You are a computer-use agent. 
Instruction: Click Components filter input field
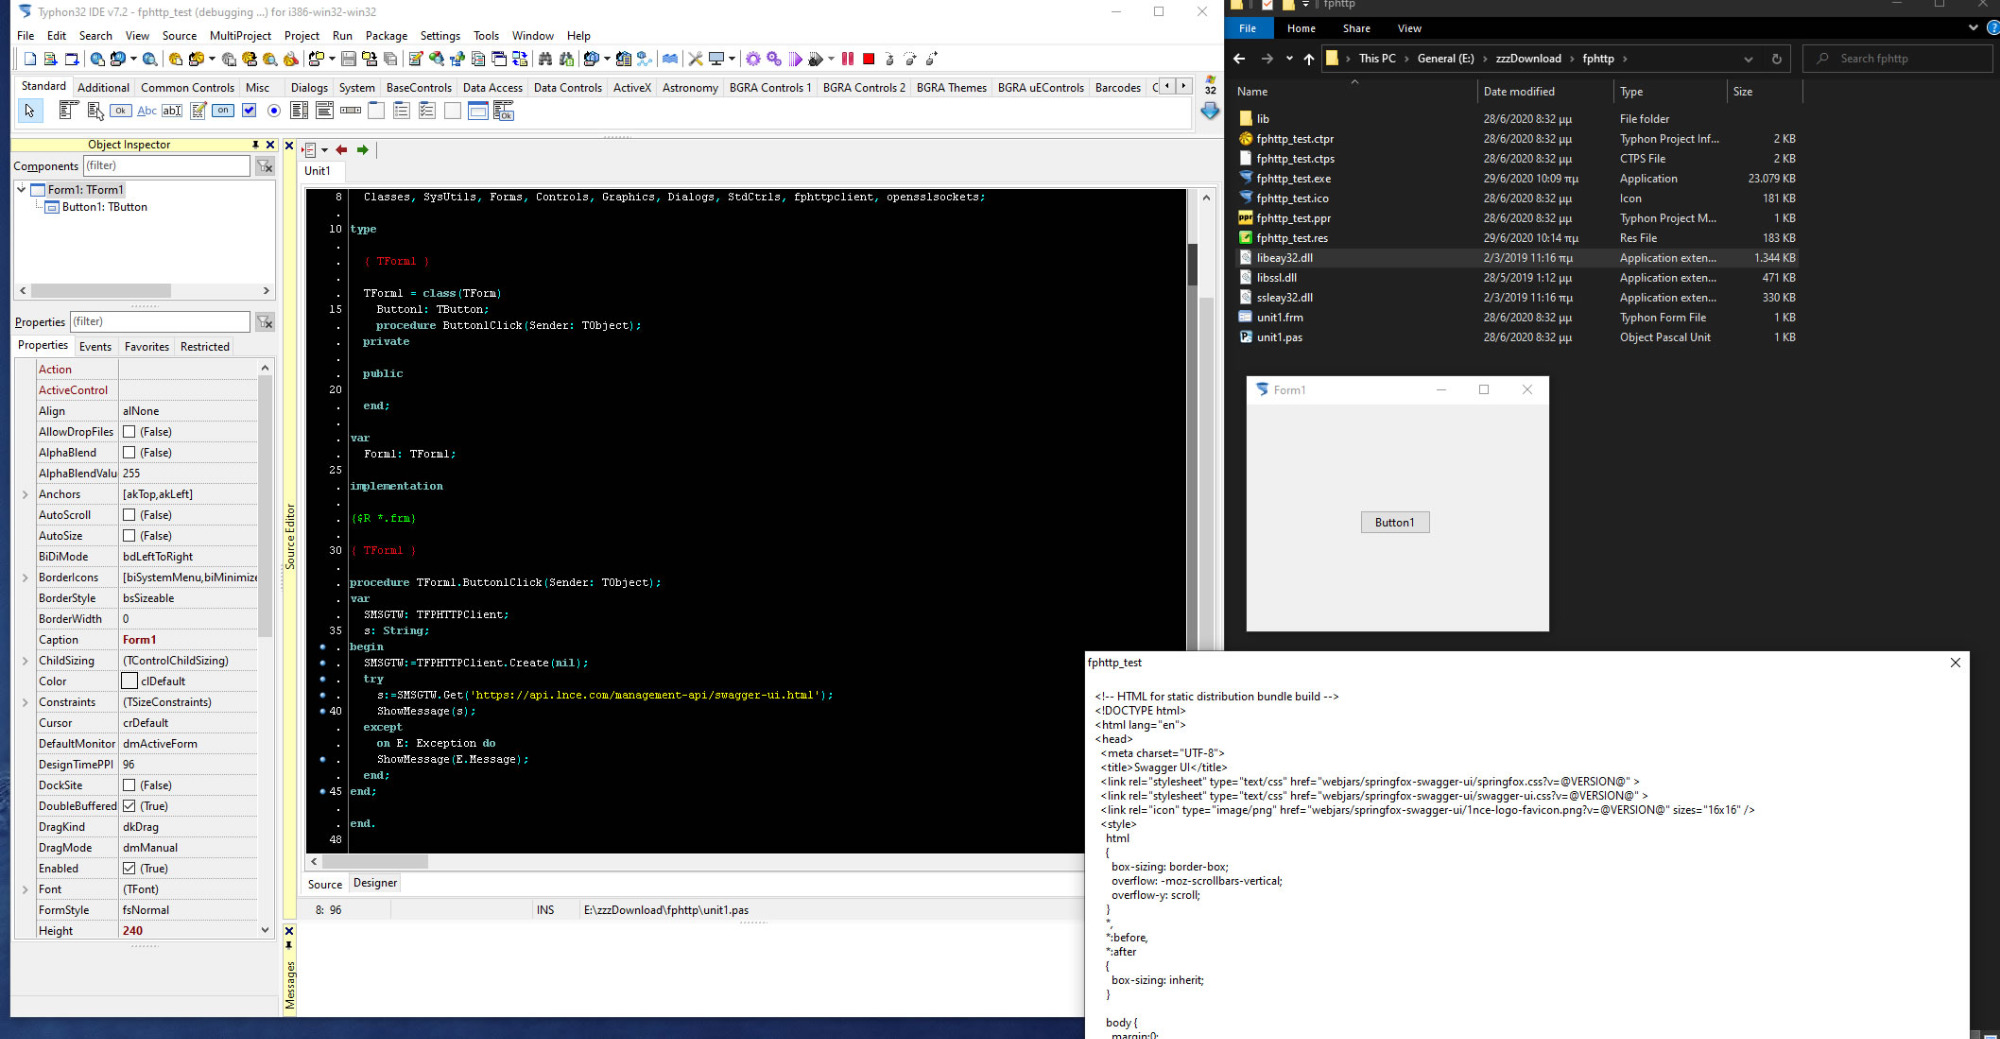click(x=166, y=166)
